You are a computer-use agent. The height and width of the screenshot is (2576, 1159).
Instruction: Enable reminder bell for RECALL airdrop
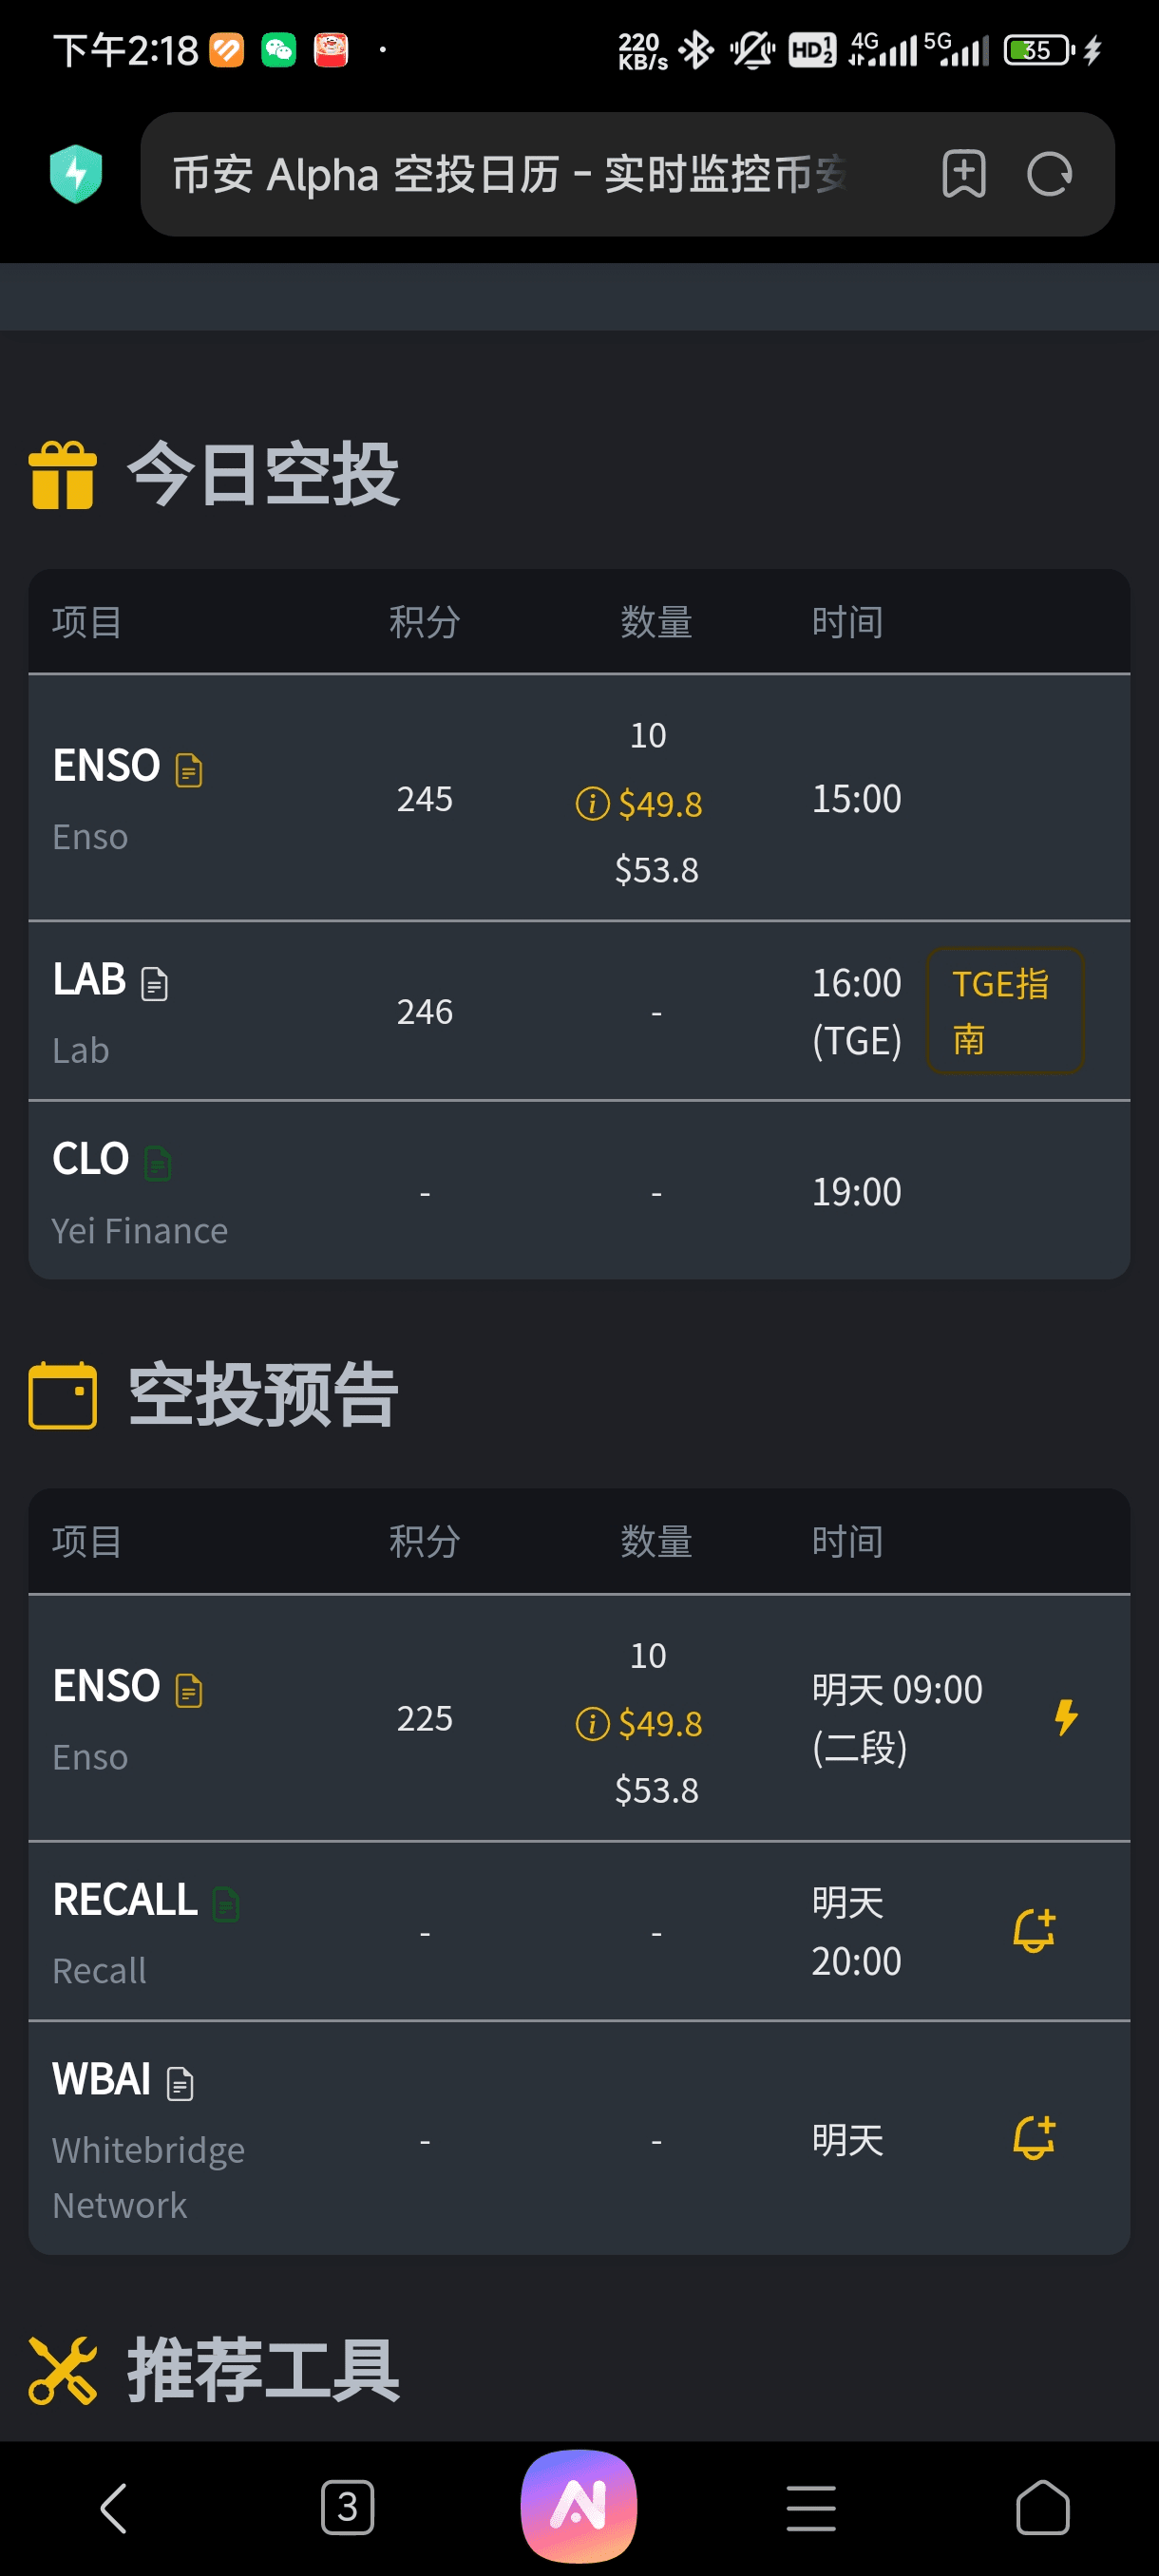1034,1930
